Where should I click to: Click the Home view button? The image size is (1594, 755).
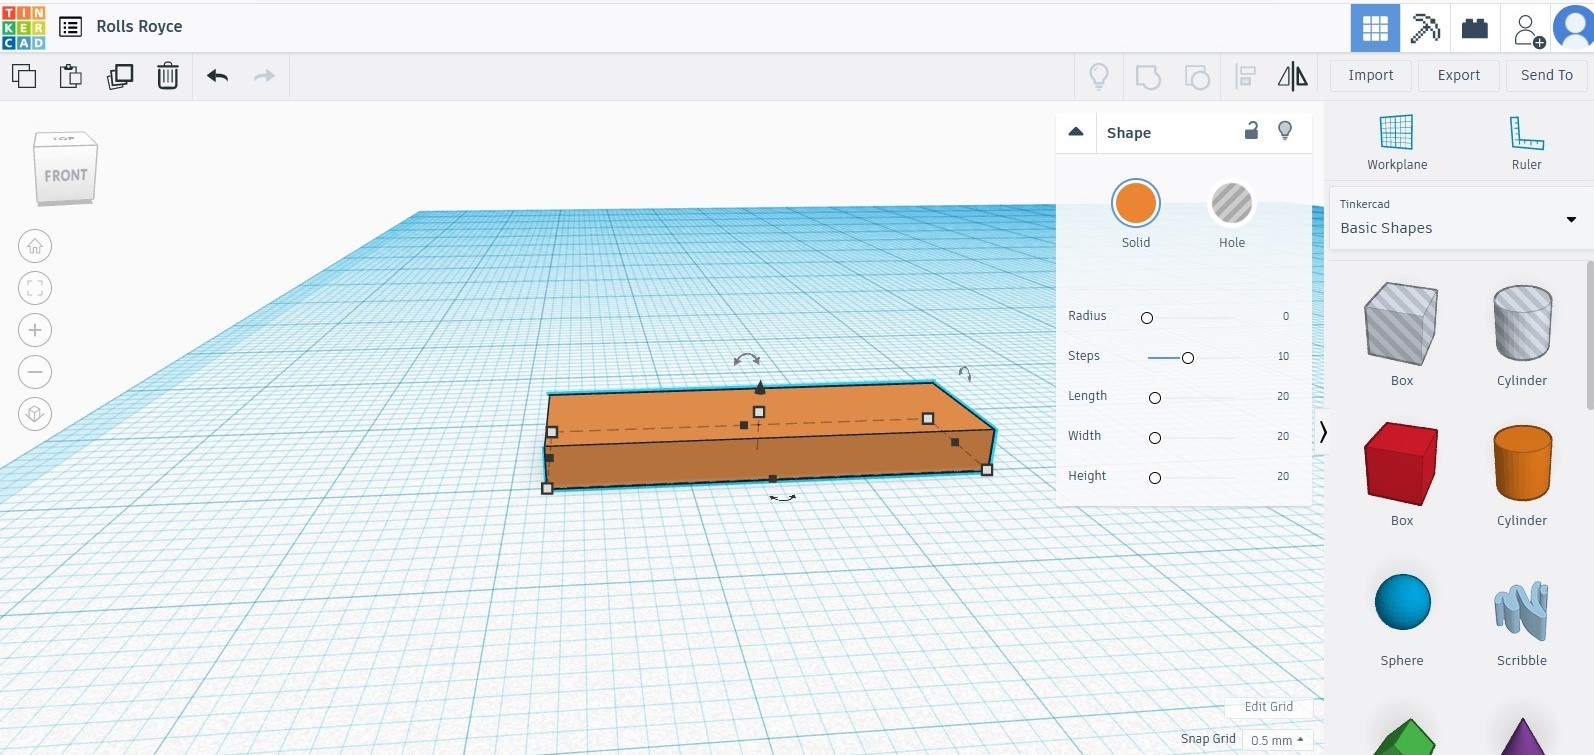click(35, 246)
